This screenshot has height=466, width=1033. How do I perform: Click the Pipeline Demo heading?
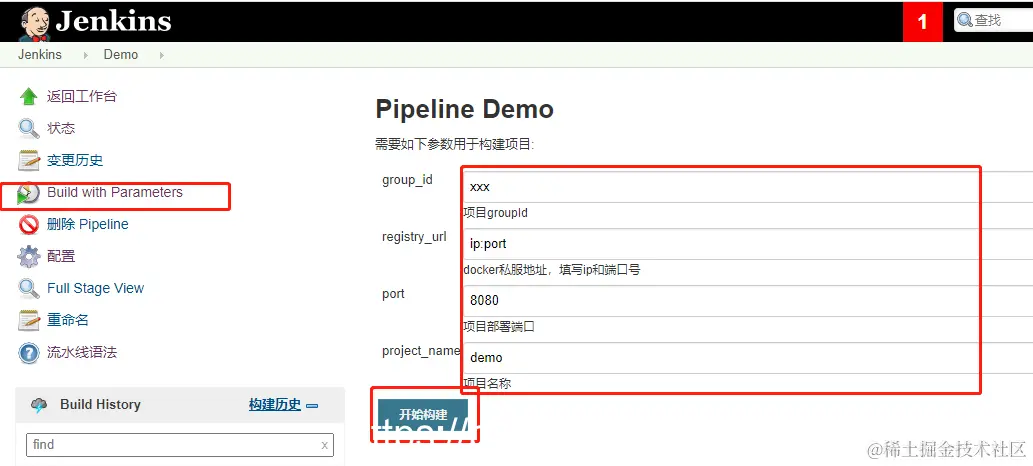464,109
